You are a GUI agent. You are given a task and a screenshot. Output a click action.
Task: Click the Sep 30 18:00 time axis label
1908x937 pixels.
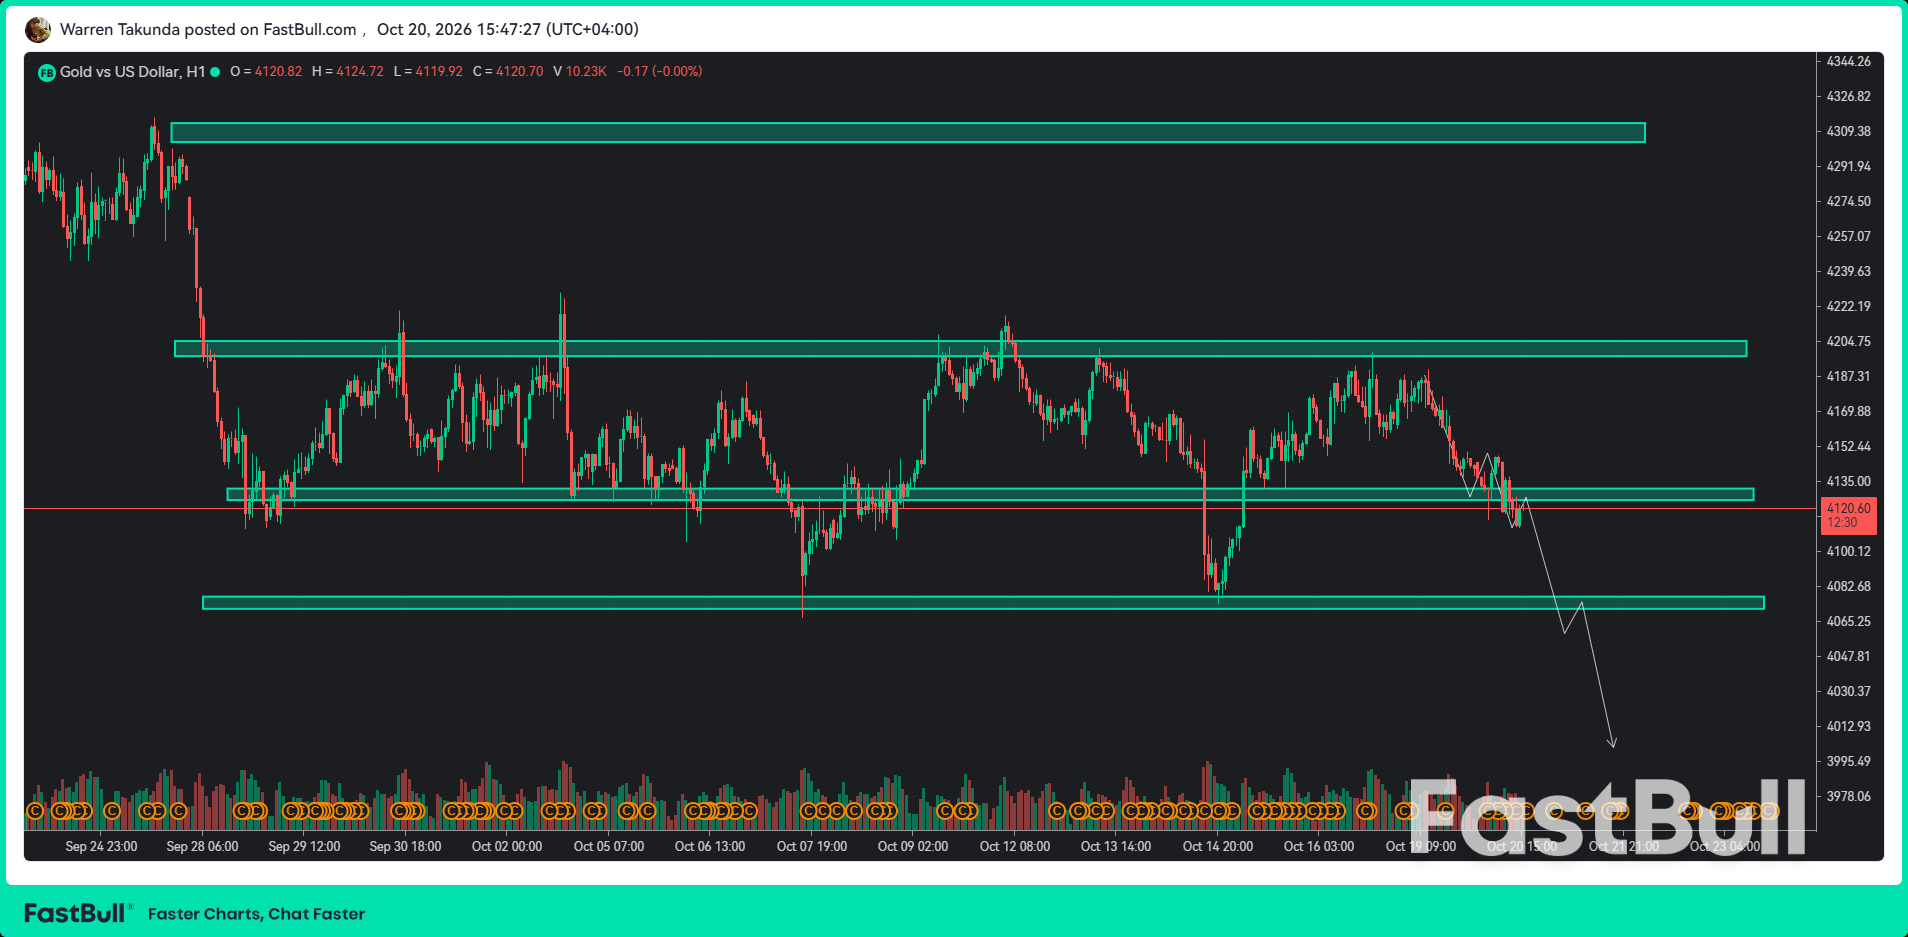click(405, 847)
